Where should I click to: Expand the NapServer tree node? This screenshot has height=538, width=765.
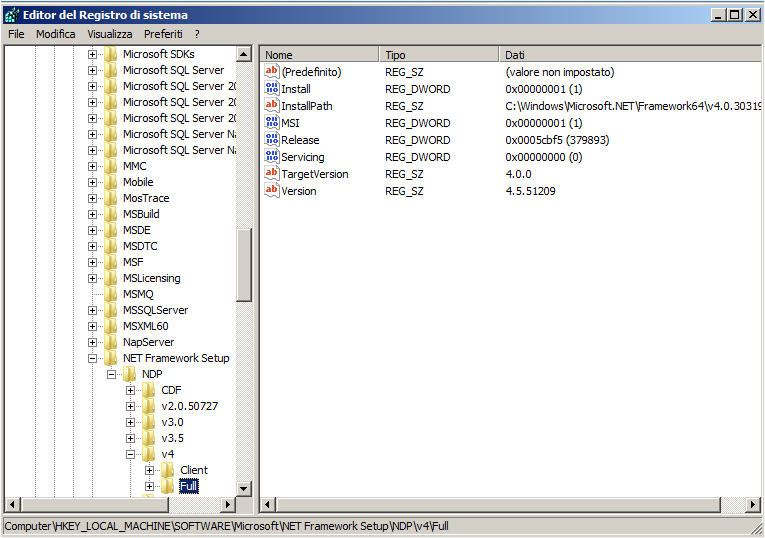pyautogui.click(x=92, y=342)
